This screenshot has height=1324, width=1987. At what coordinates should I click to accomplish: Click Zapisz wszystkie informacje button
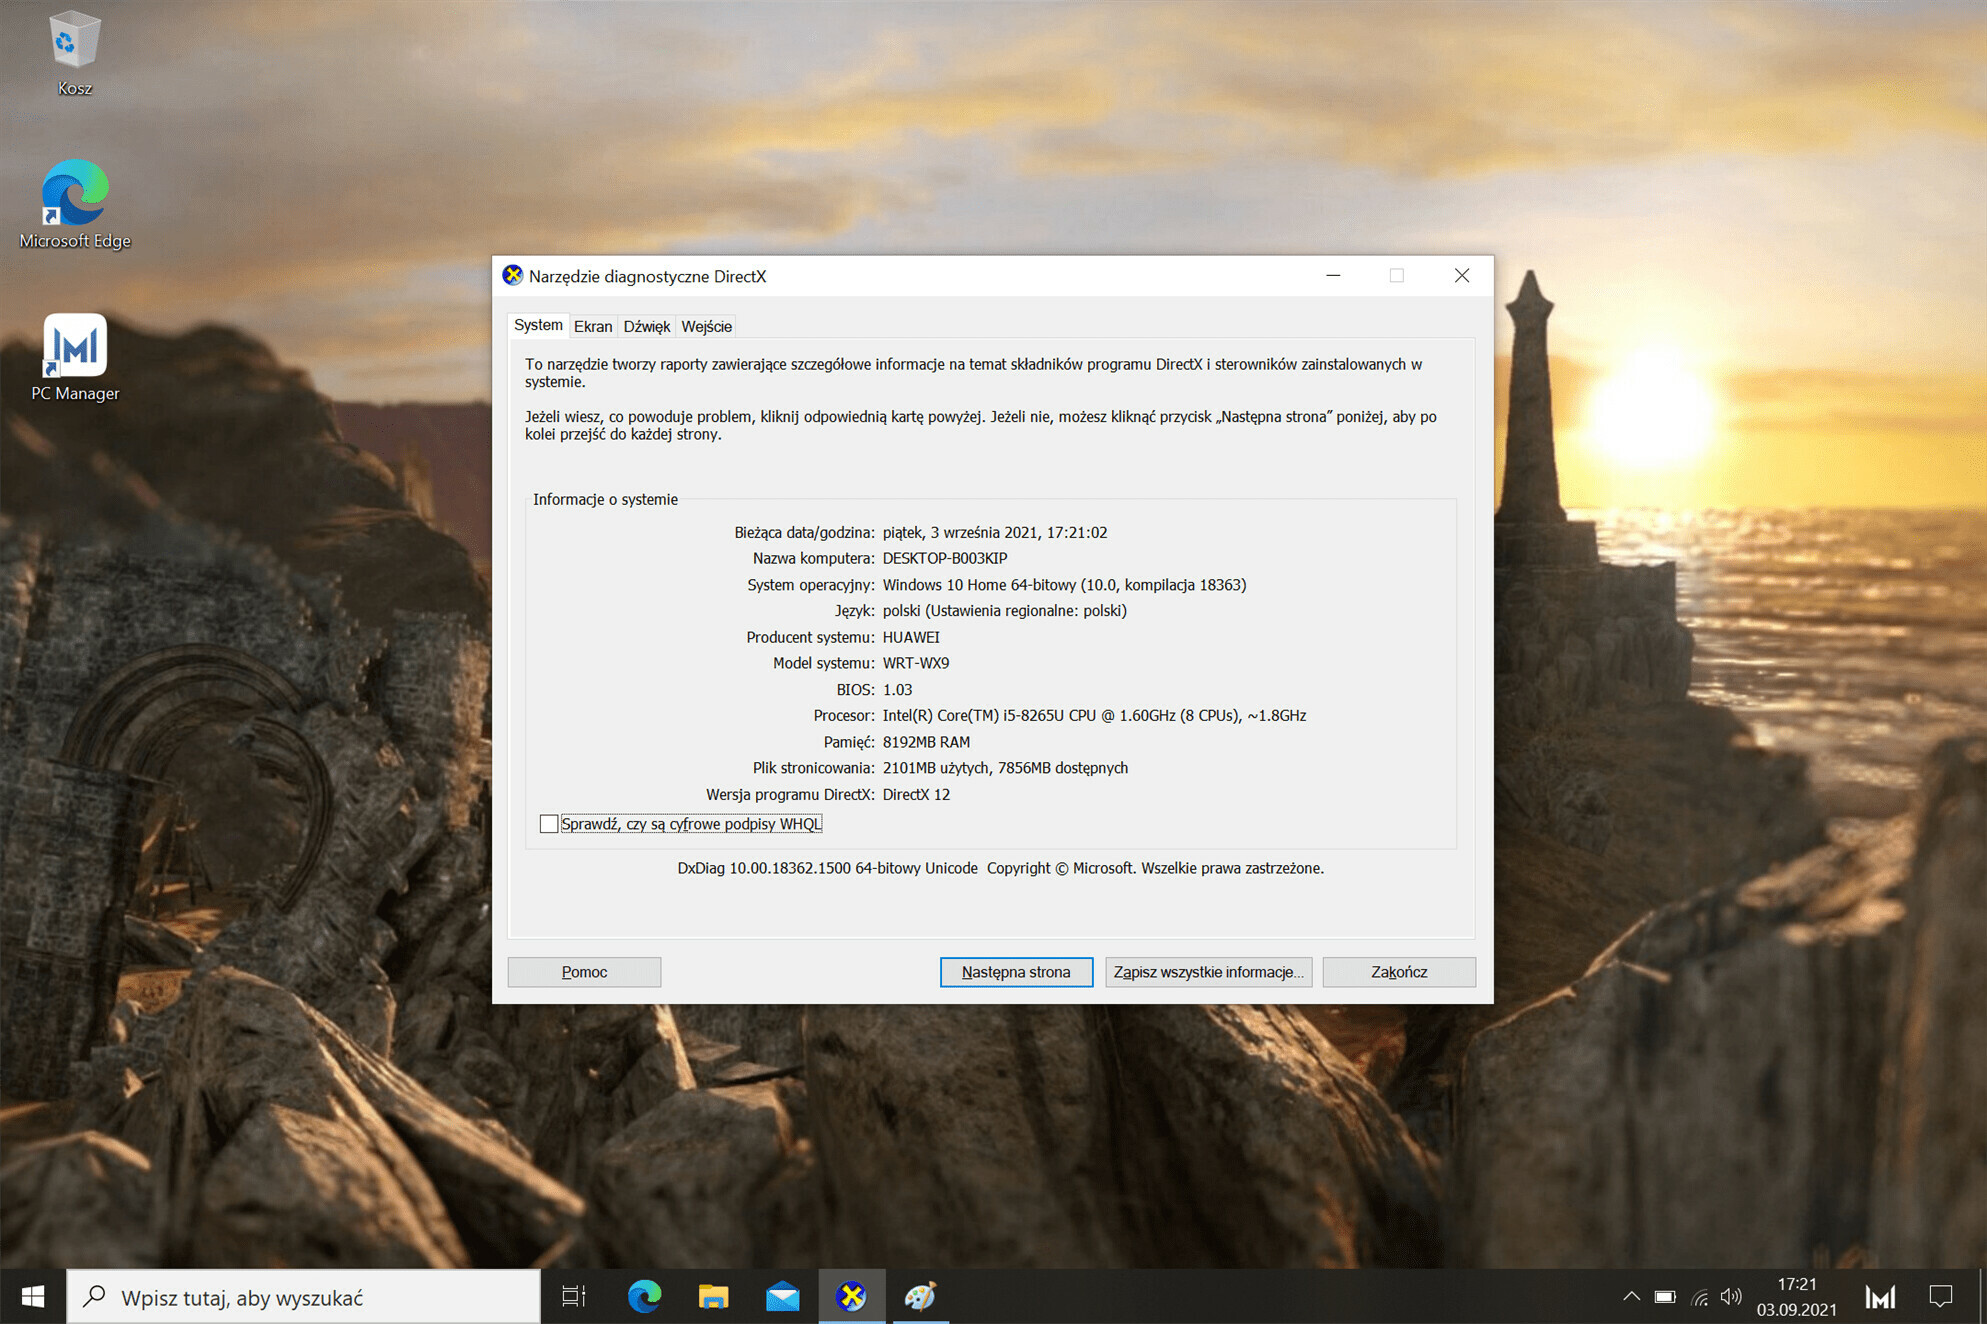coord(1208,972)
